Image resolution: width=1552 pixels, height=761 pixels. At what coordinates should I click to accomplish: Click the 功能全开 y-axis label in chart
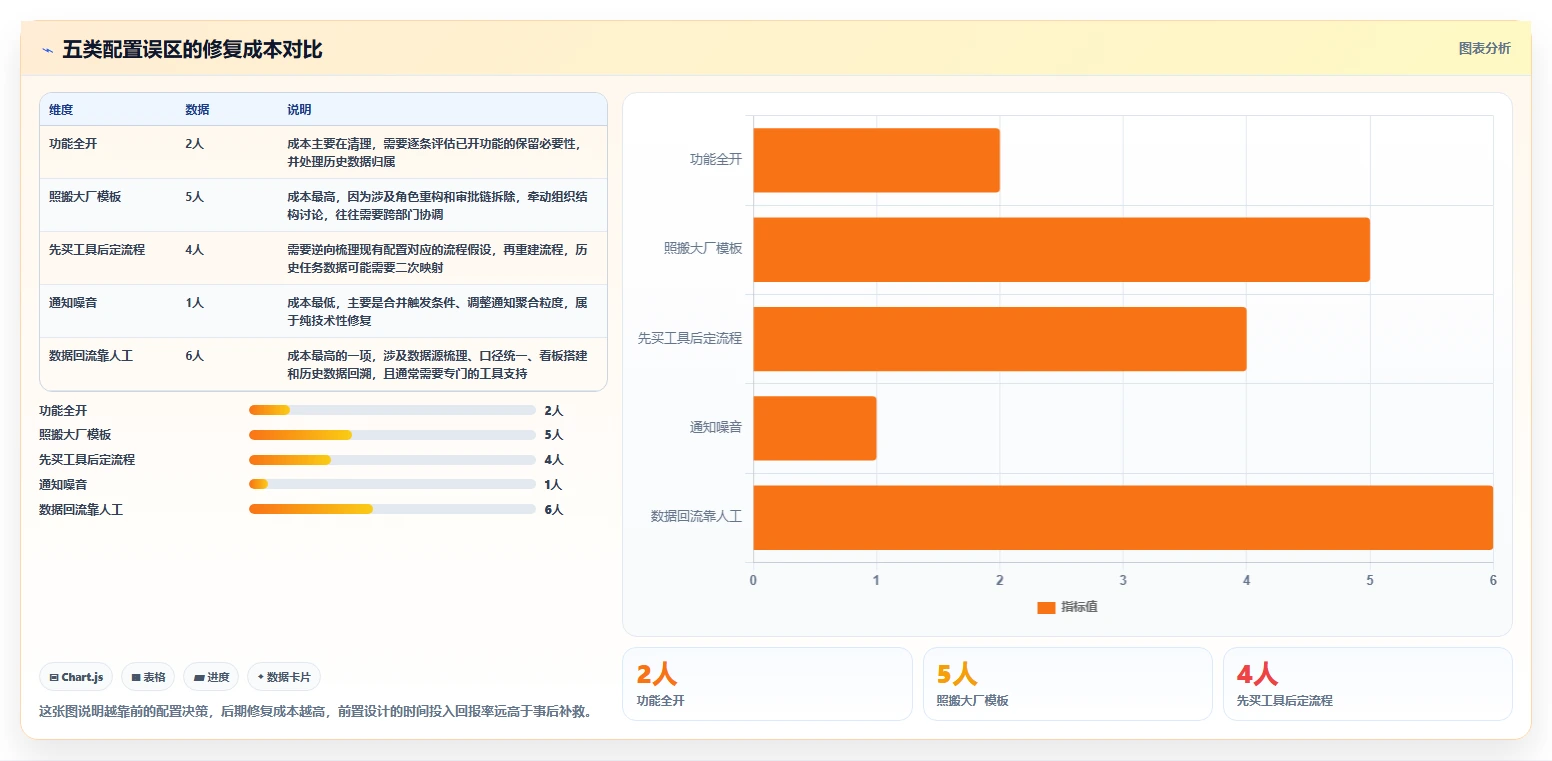point(716,159)
